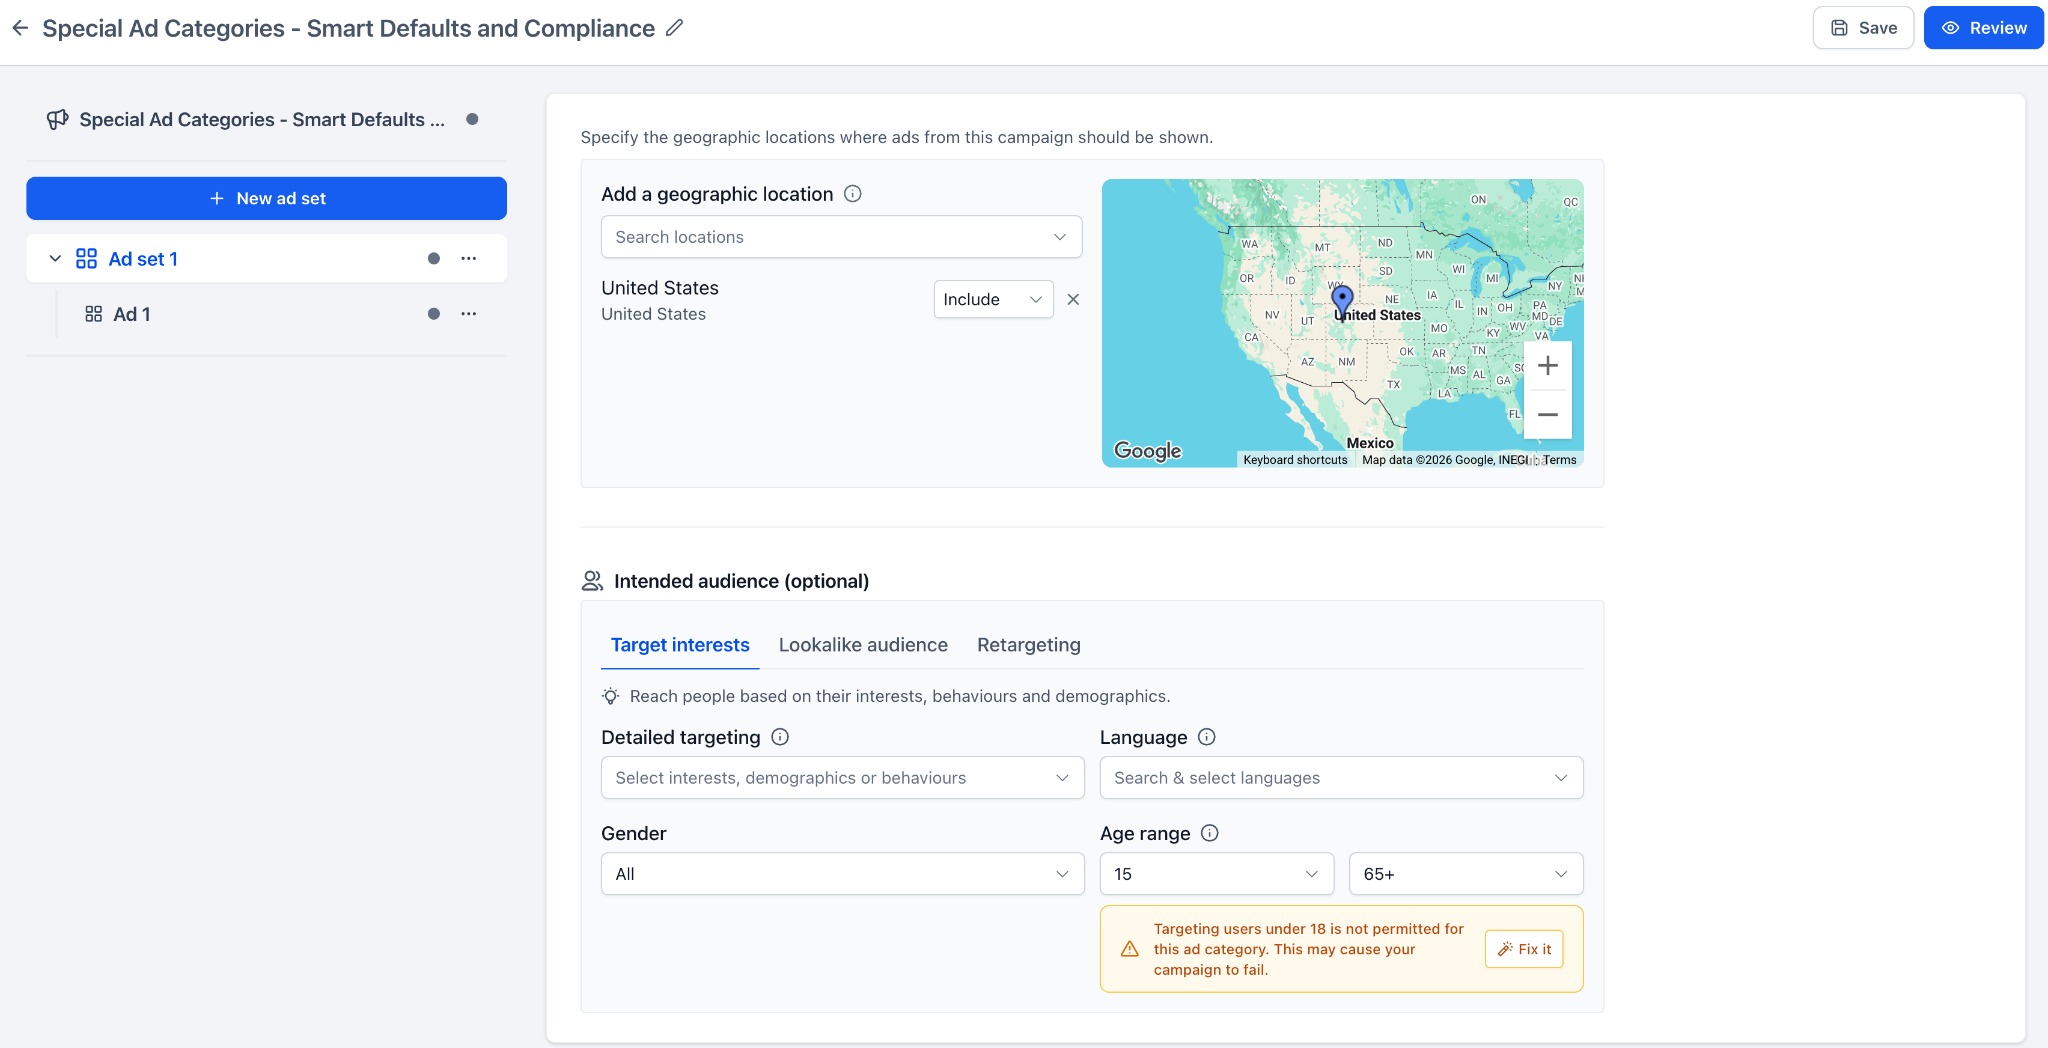This screenshot has height=1048, width=2048.
Task: Open map Terms link
Action: tap(1559, 460)
